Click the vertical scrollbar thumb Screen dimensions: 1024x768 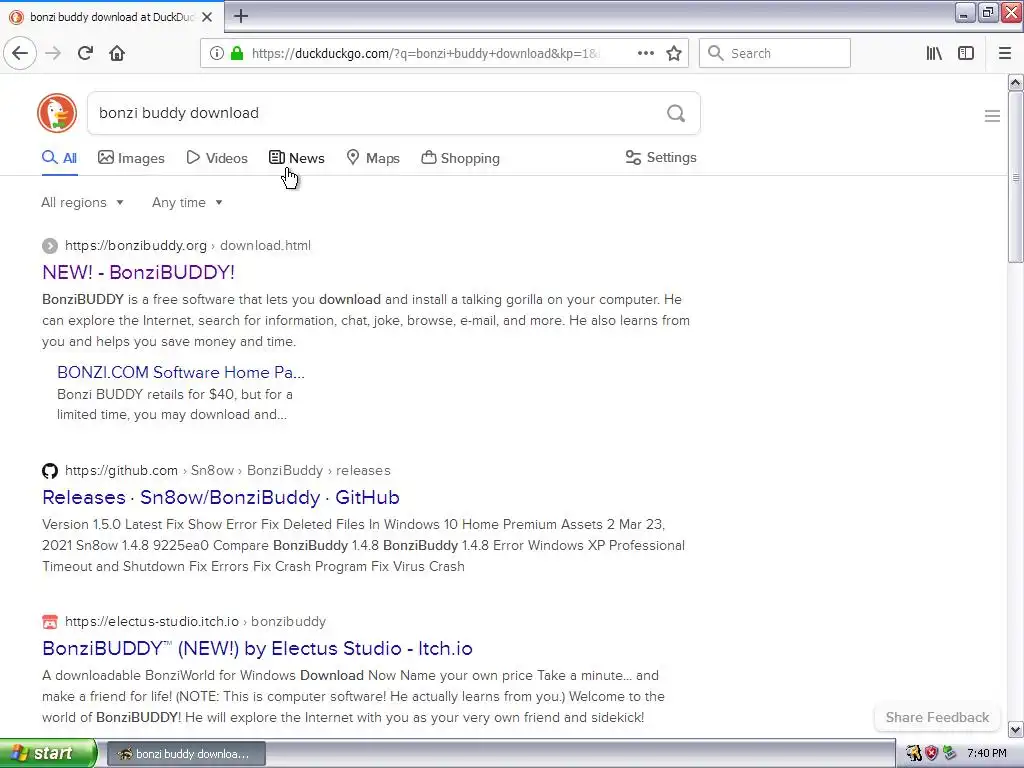(1016, 177)
